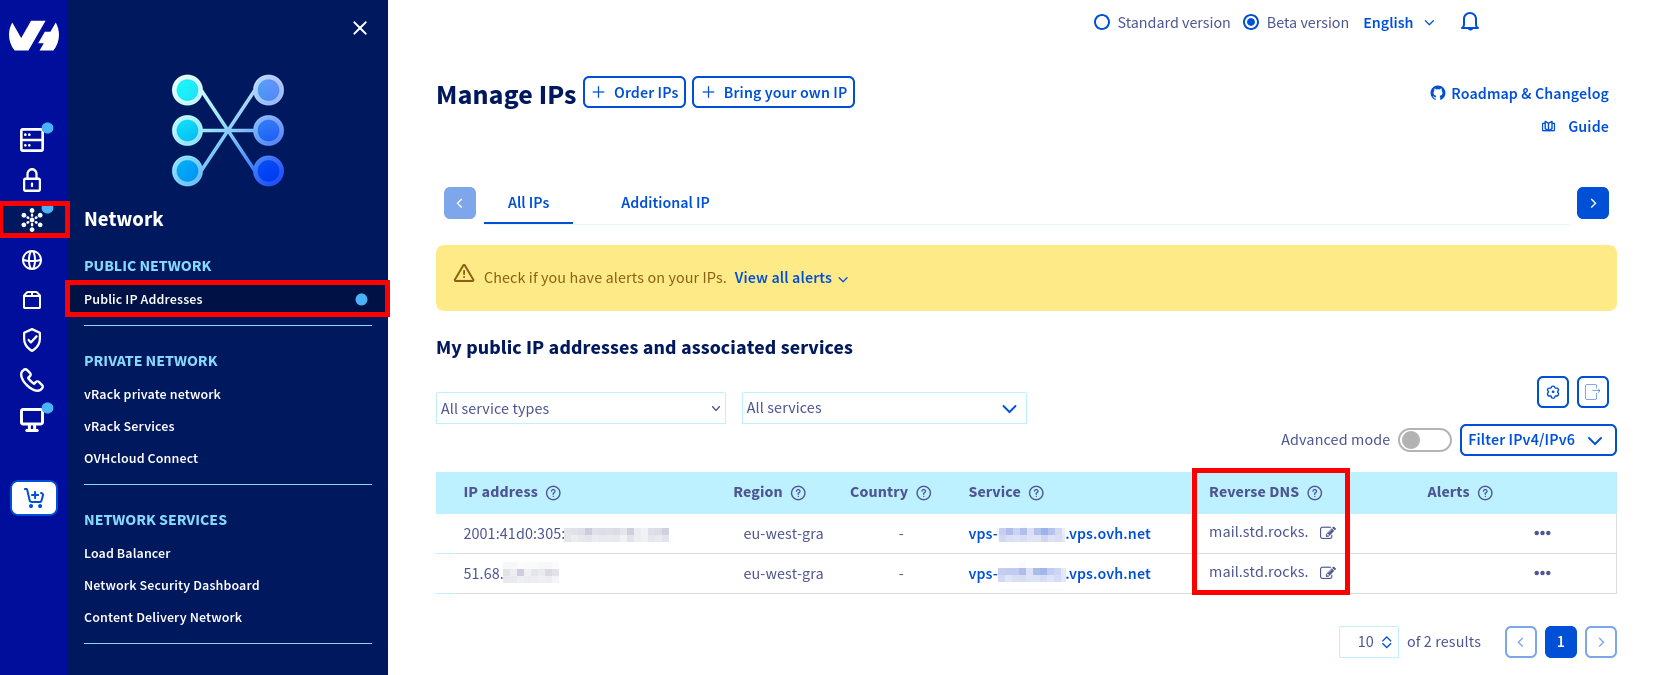1665x675 pixels.
Task: Open the All services dropdown
Action: click(884, 408)
